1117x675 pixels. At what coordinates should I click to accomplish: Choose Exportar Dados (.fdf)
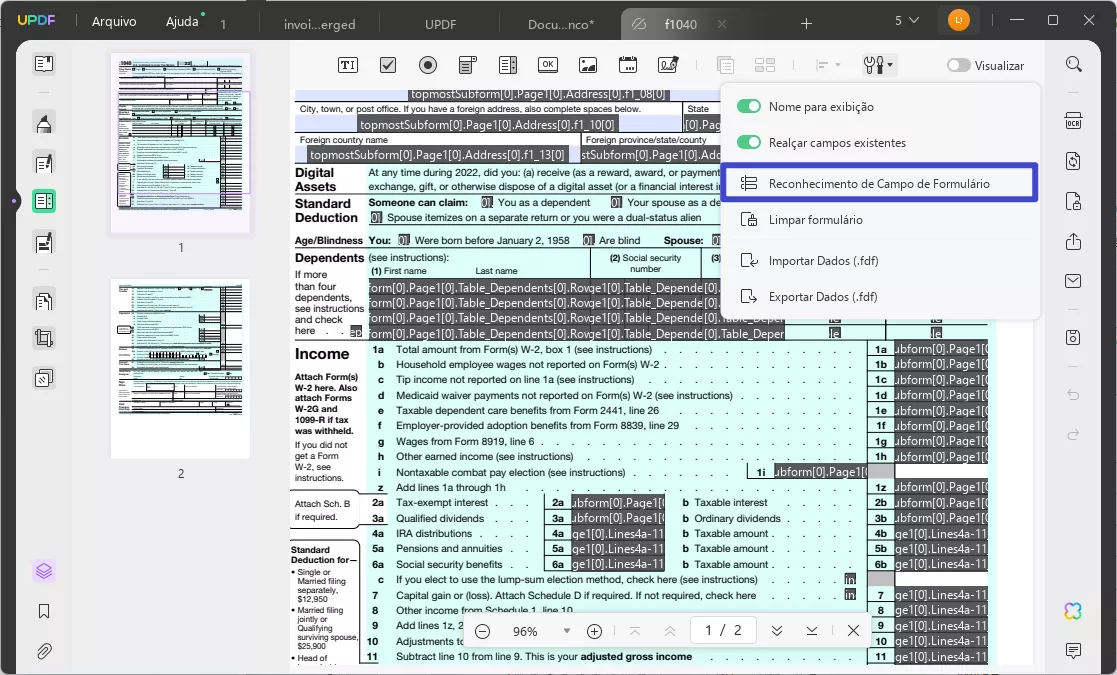822,297
